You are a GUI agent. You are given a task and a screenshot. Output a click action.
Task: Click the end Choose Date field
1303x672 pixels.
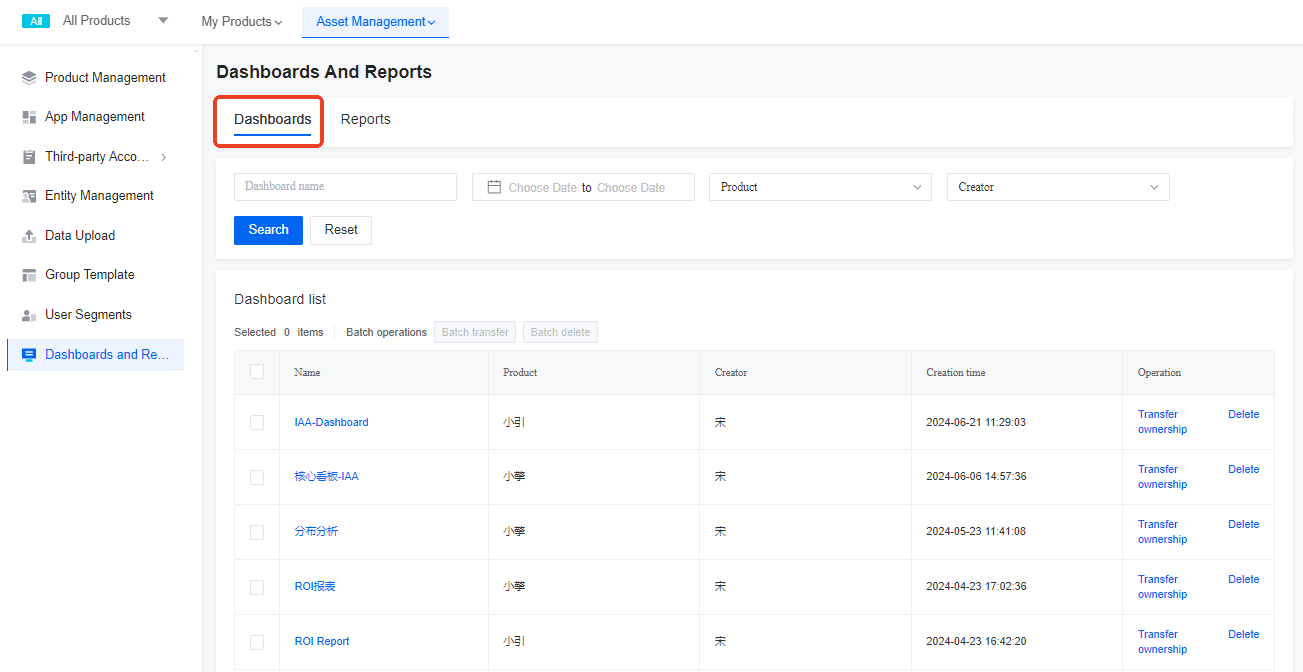point(631,188)
